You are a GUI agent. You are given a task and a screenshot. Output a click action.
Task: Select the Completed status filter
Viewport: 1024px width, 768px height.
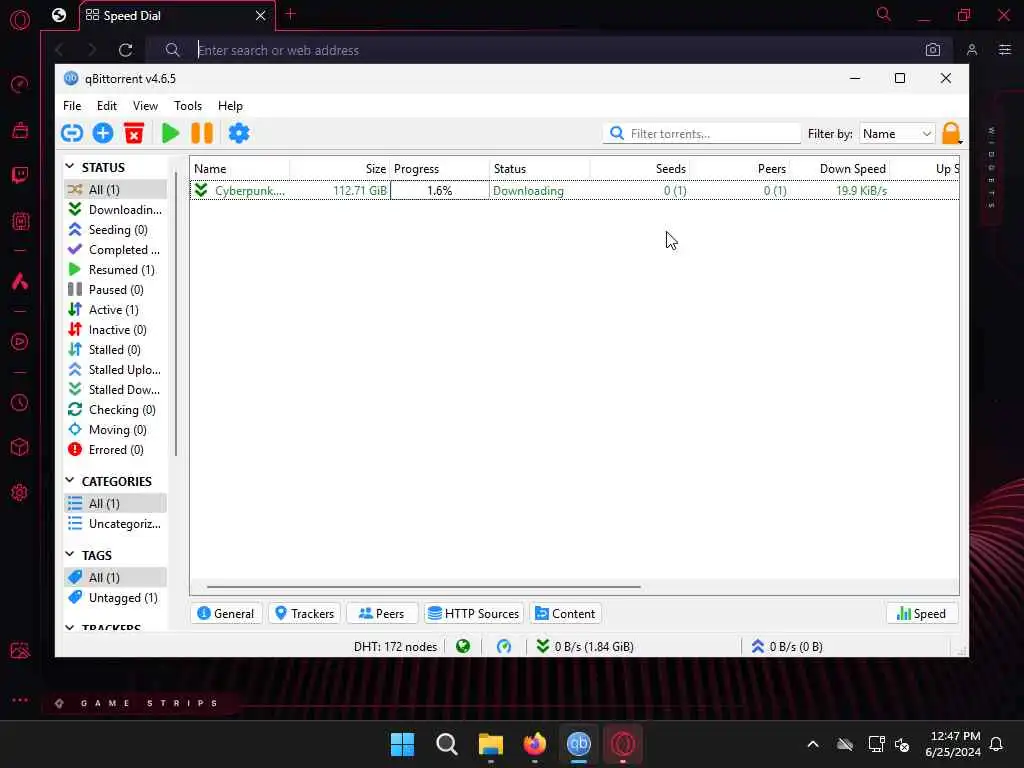point(116,249)
